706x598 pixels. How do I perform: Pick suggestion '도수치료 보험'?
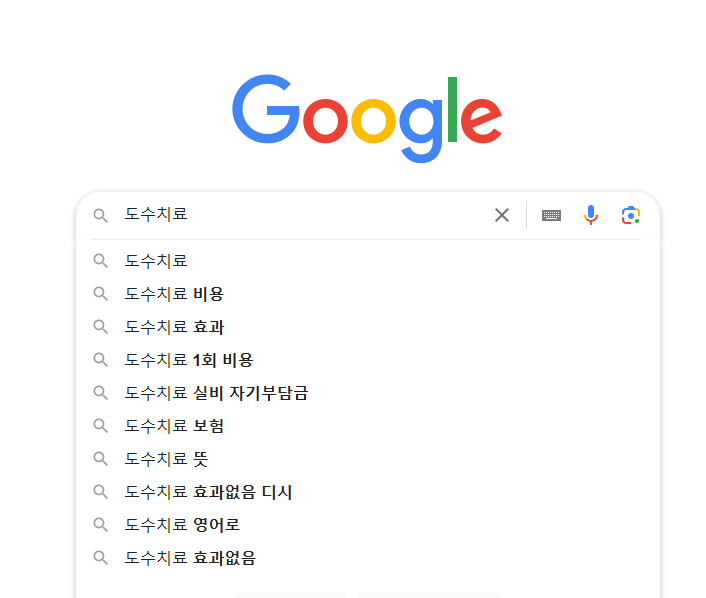(x=174, y=426)
